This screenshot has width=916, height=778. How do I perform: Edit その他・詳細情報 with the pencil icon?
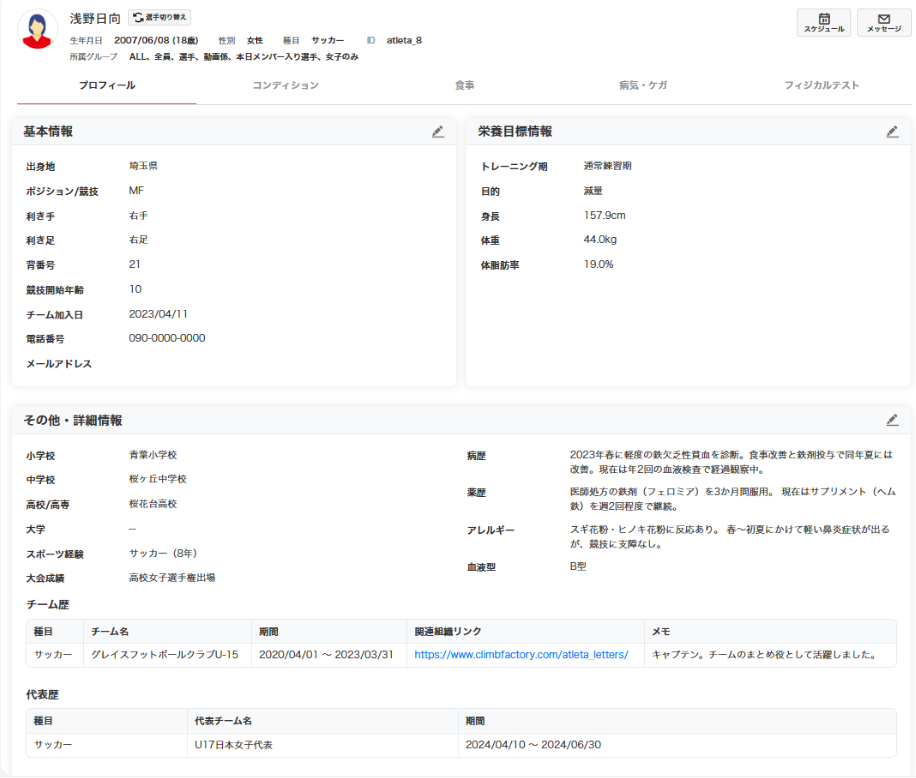[x=892, y=420]
